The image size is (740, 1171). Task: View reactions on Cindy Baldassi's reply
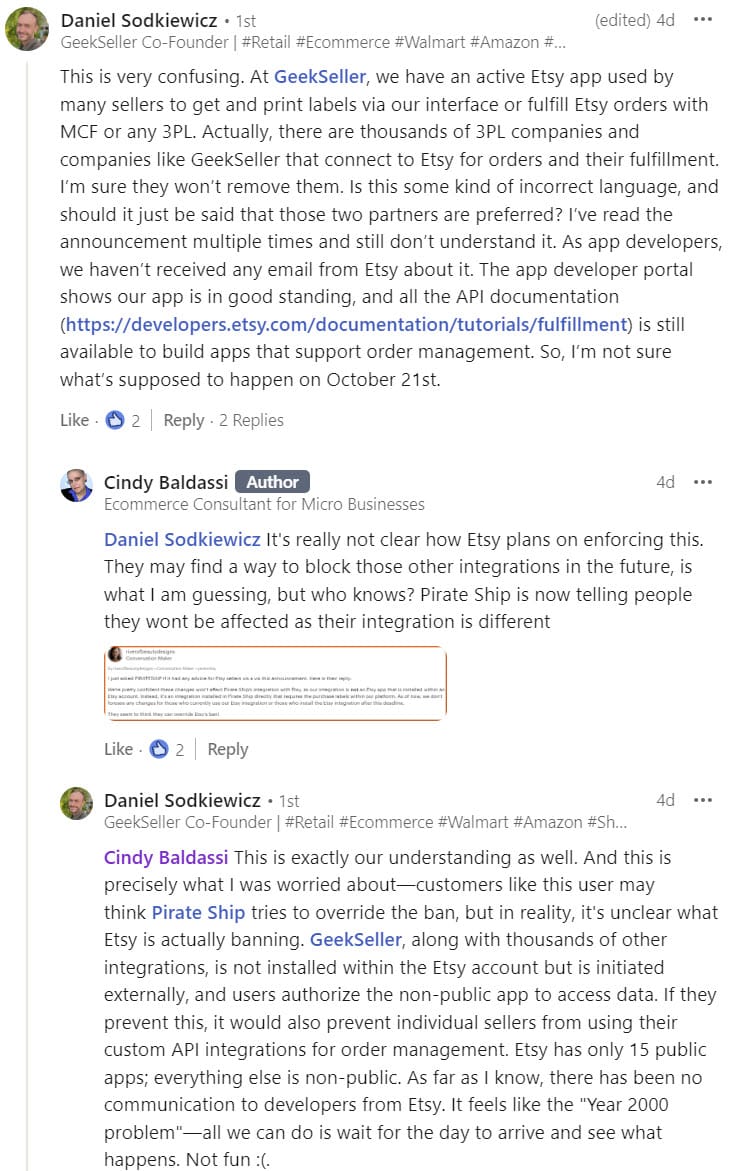167,749
